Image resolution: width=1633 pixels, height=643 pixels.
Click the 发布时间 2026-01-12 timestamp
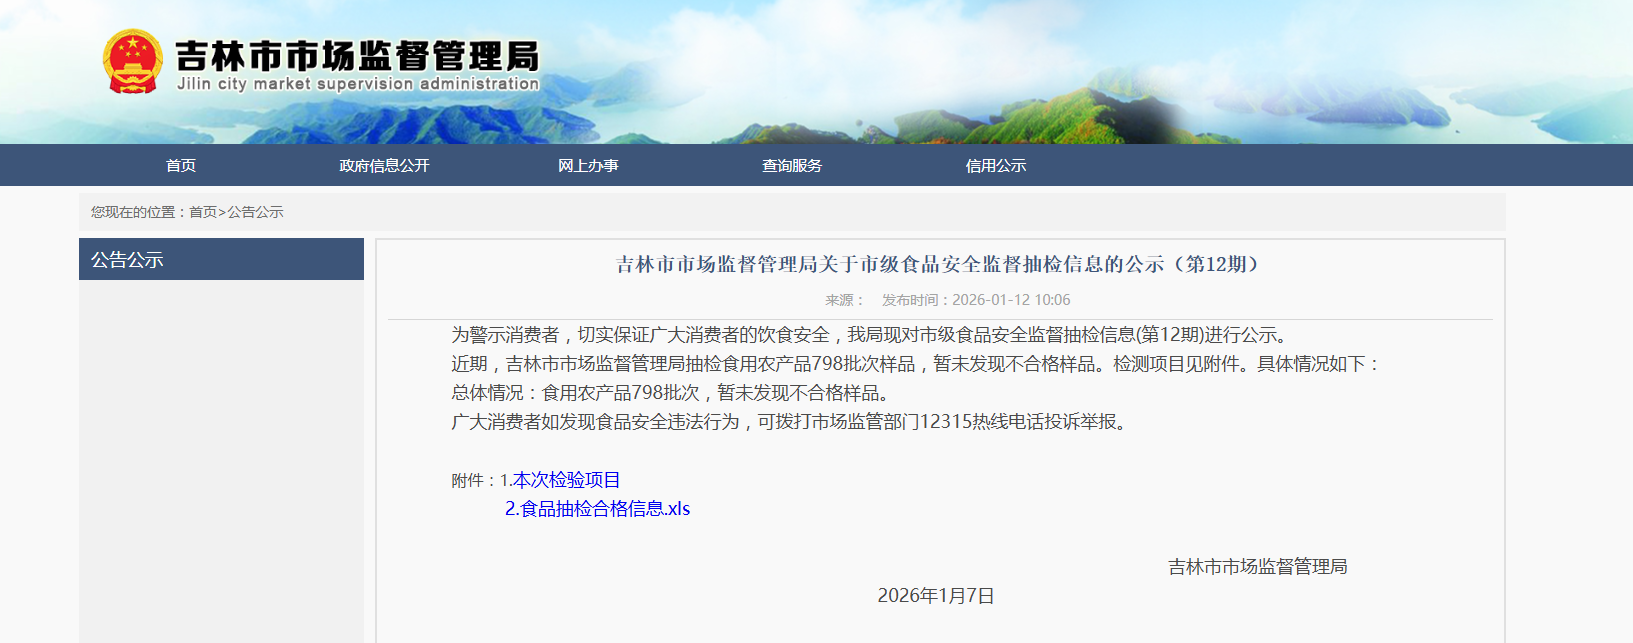pyautogui.click(x=976, y=300)
